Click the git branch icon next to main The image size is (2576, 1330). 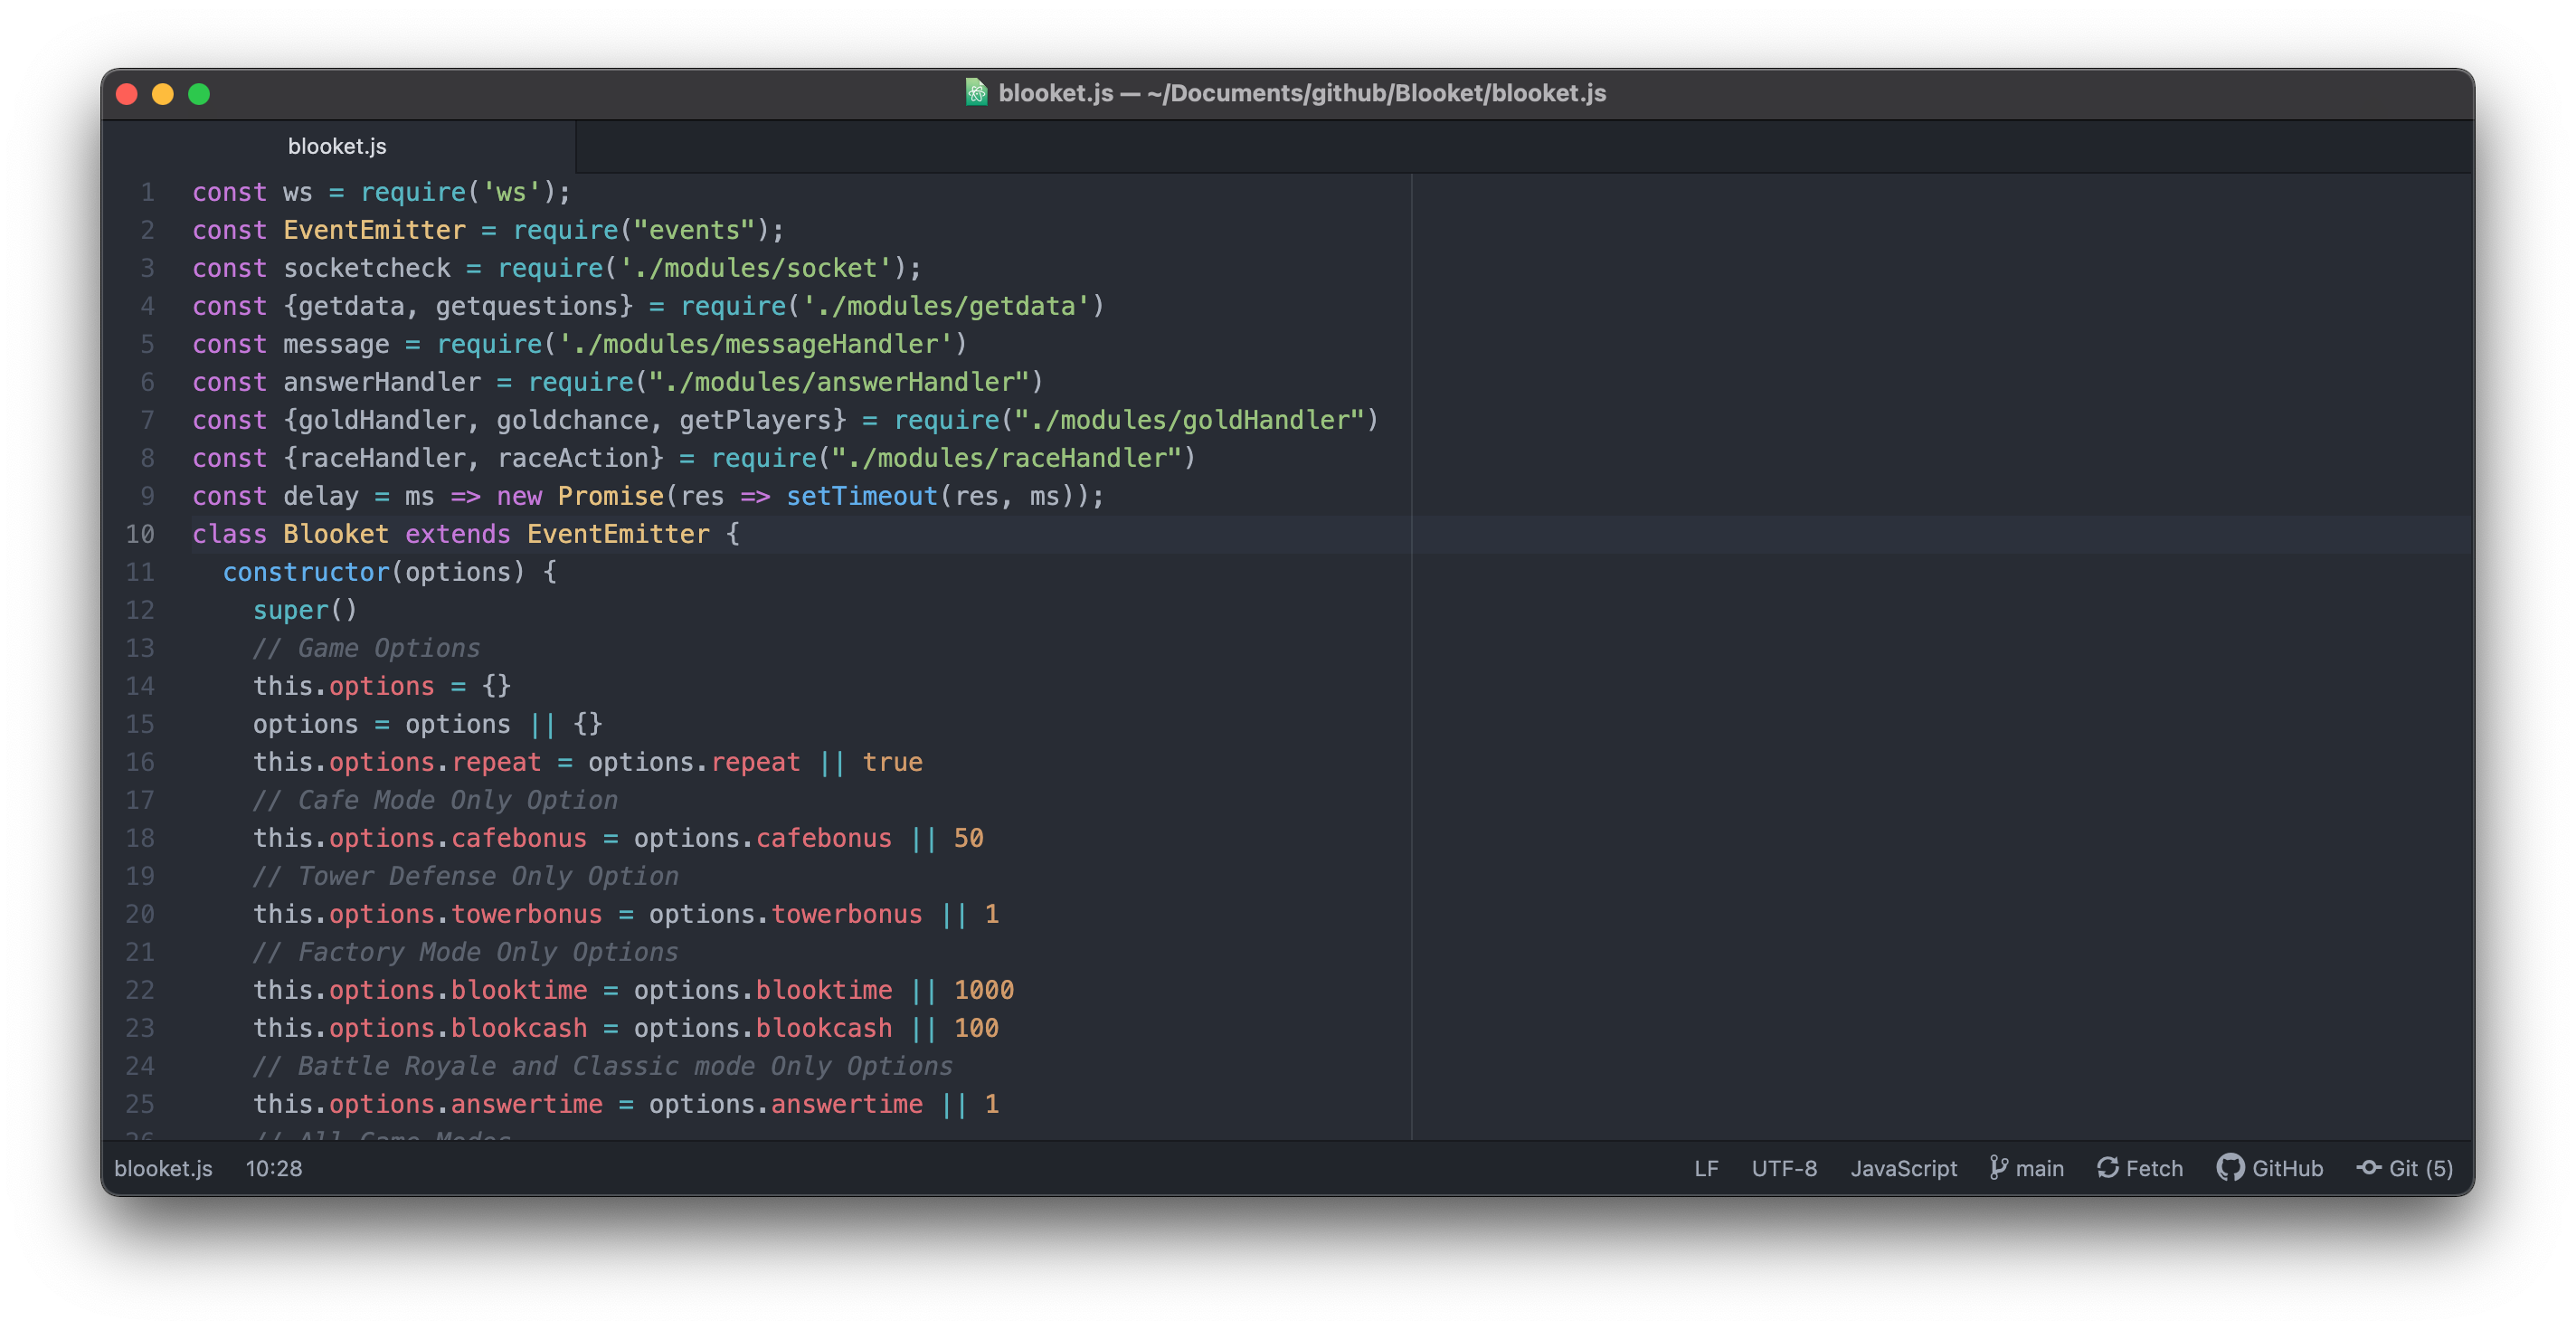(x=1999, y=1167)
